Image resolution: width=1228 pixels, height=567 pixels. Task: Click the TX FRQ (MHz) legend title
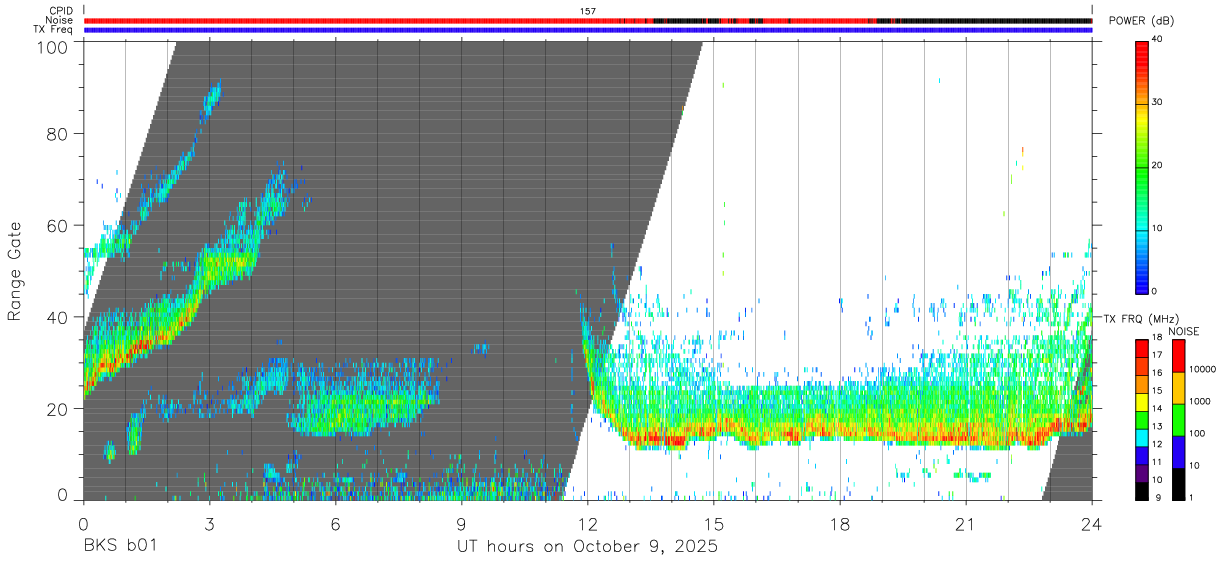(1140, 318)
